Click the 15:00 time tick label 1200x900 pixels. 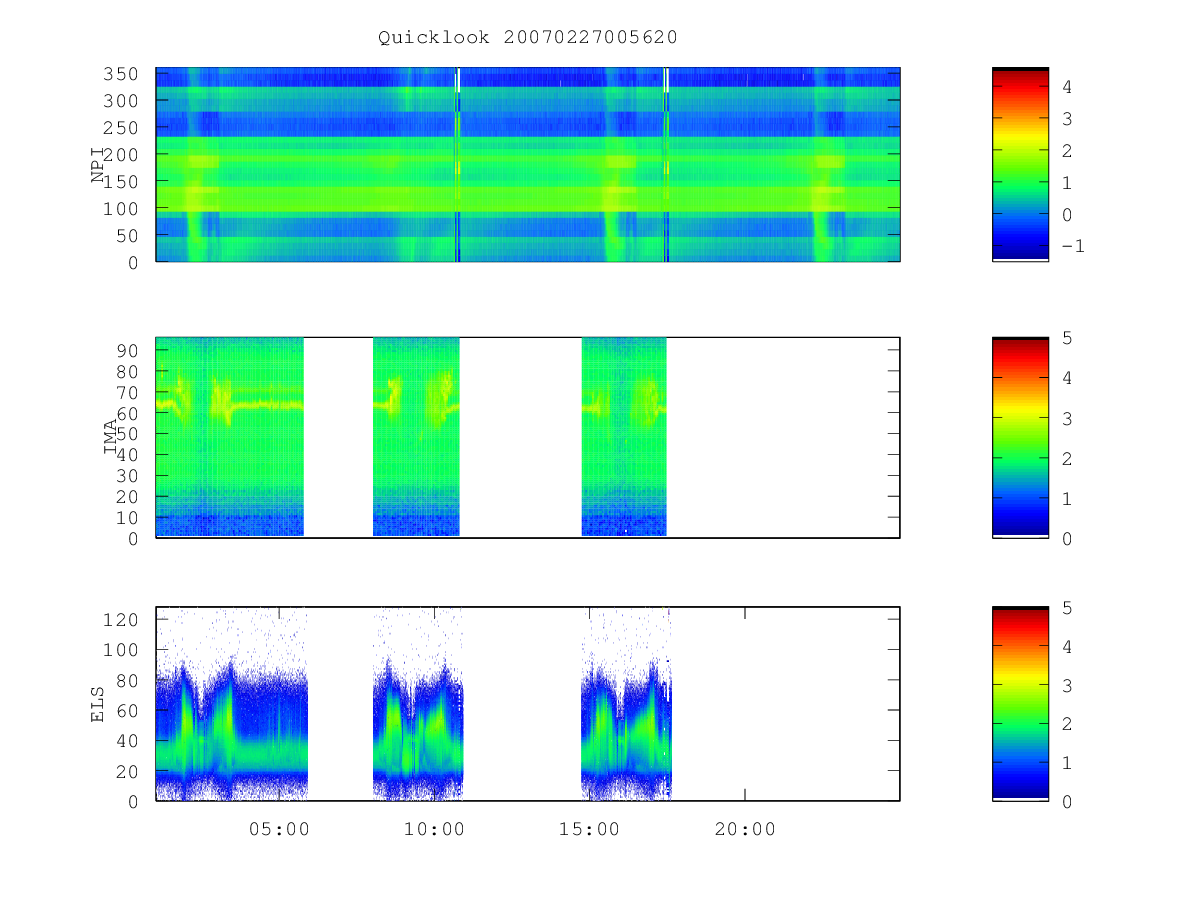point(589,829)
